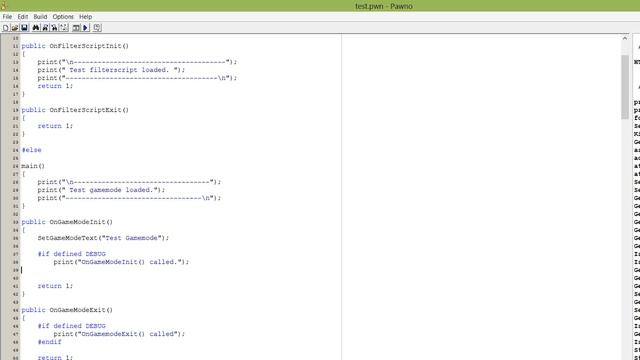The height and width of the screenshot is (360, 640).
Task: Click the text "Test filterscript loaded."
Action: (x=118, y=70)
